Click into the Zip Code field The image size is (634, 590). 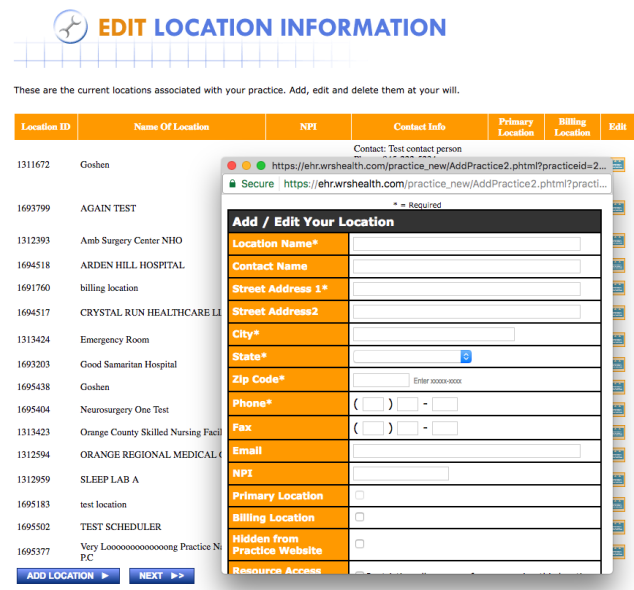point(381,380)
